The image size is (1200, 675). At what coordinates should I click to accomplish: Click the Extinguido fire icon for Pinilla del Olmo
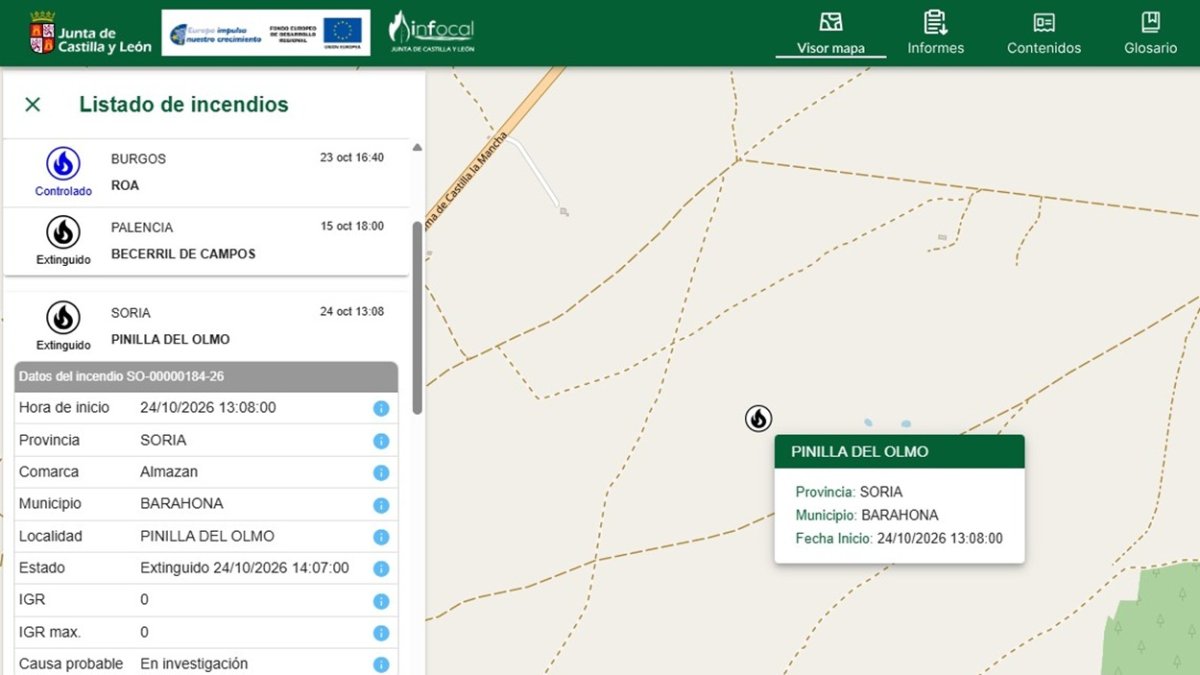pyautogui.click(x=63, y=318)
